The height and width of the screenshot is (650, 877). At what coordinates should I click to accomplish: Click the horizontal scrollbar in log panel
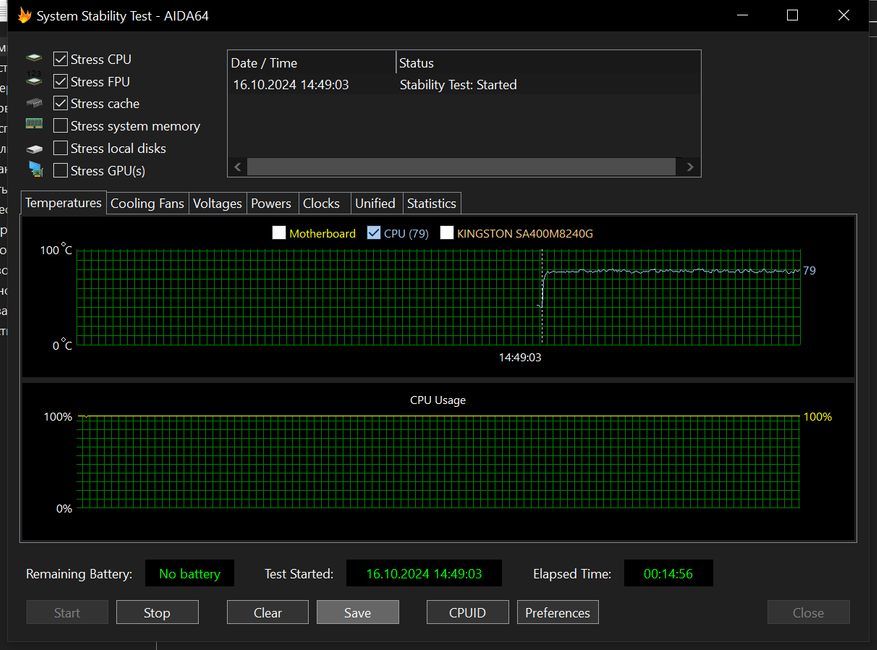coord(462,167)
